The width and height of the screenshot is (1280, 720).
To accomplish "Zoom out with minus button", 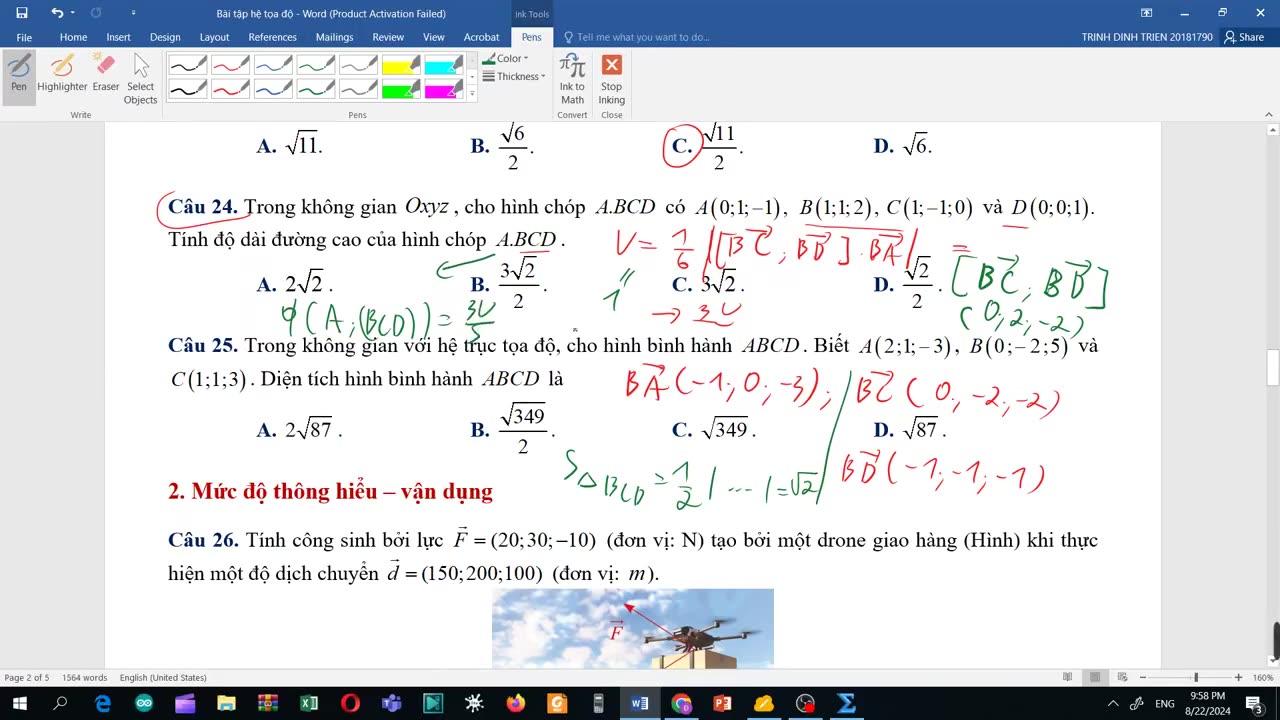I will [1142, 677].
